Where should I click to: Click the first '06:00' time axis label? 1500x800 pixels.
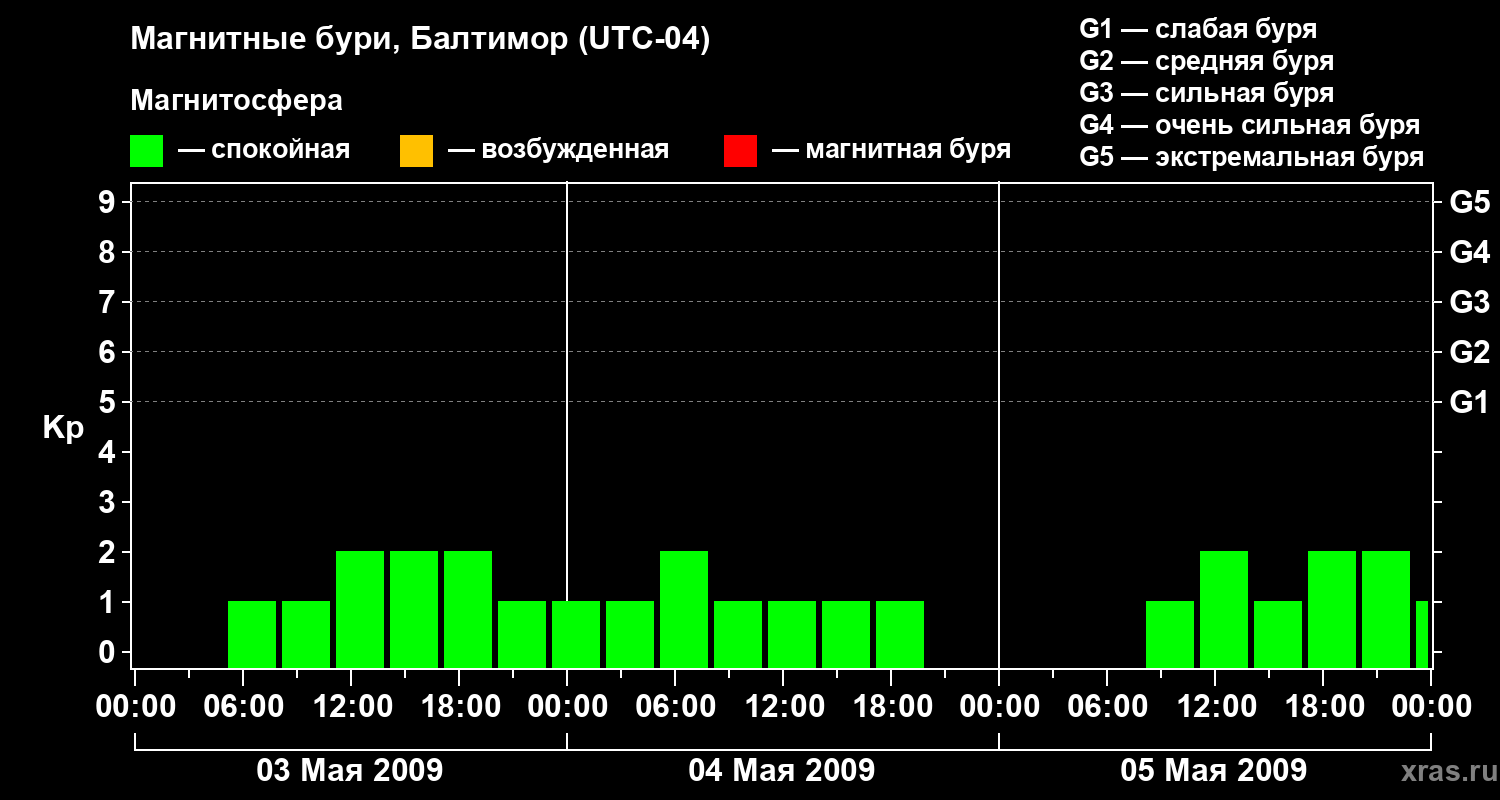coord(243,707)
